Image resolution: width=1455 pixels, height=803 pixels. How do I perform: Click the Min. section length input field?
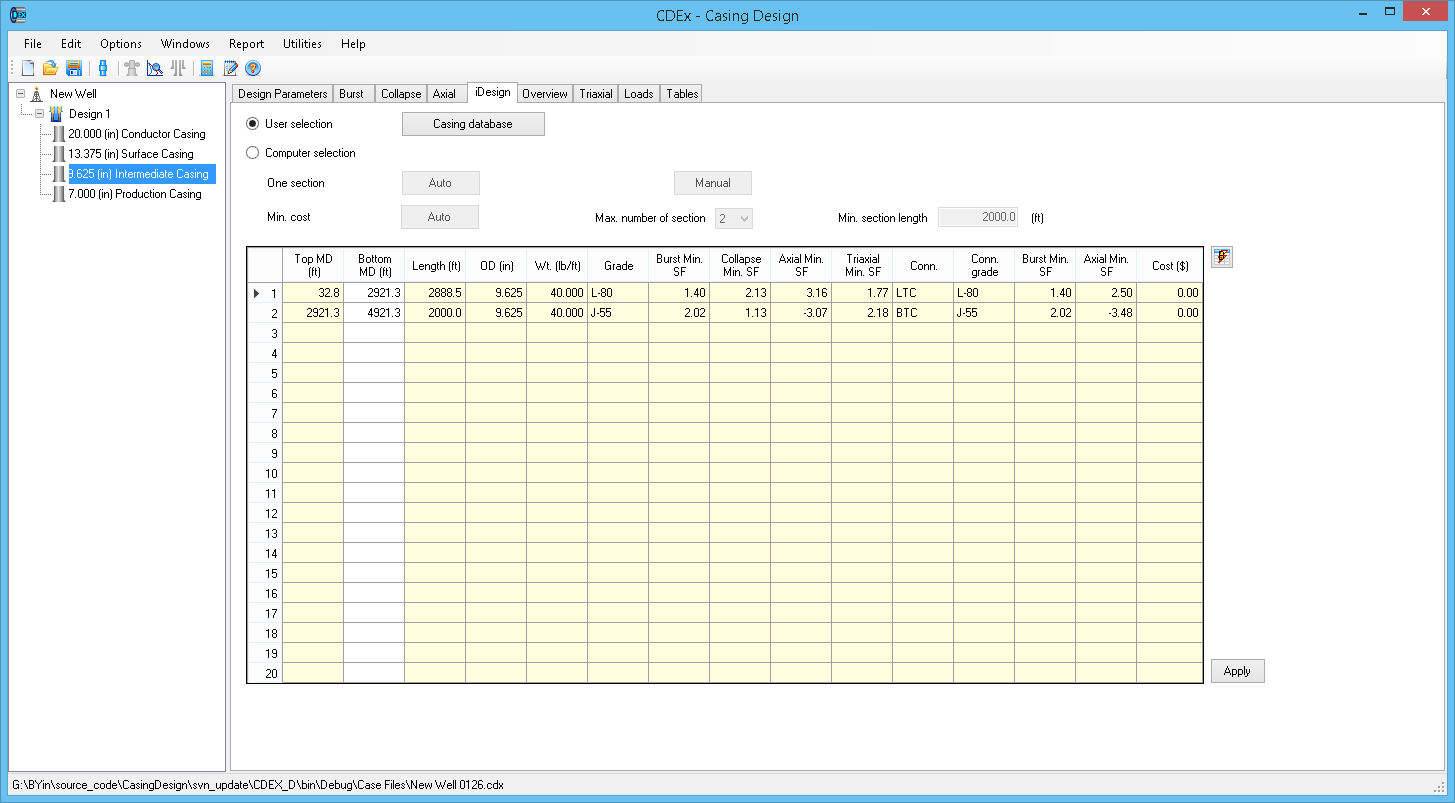979,217
